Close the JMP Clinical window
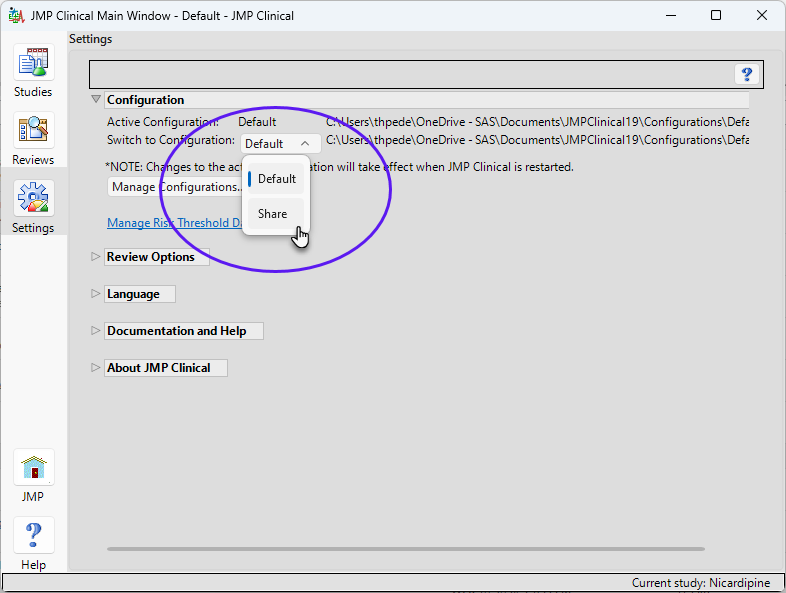This screenshot has height=593, width=786. (761, 16)
